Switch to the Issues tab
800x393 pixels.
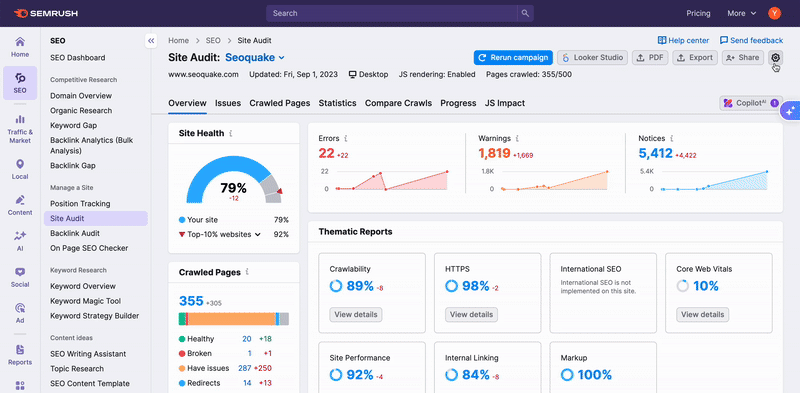point(228,103)
